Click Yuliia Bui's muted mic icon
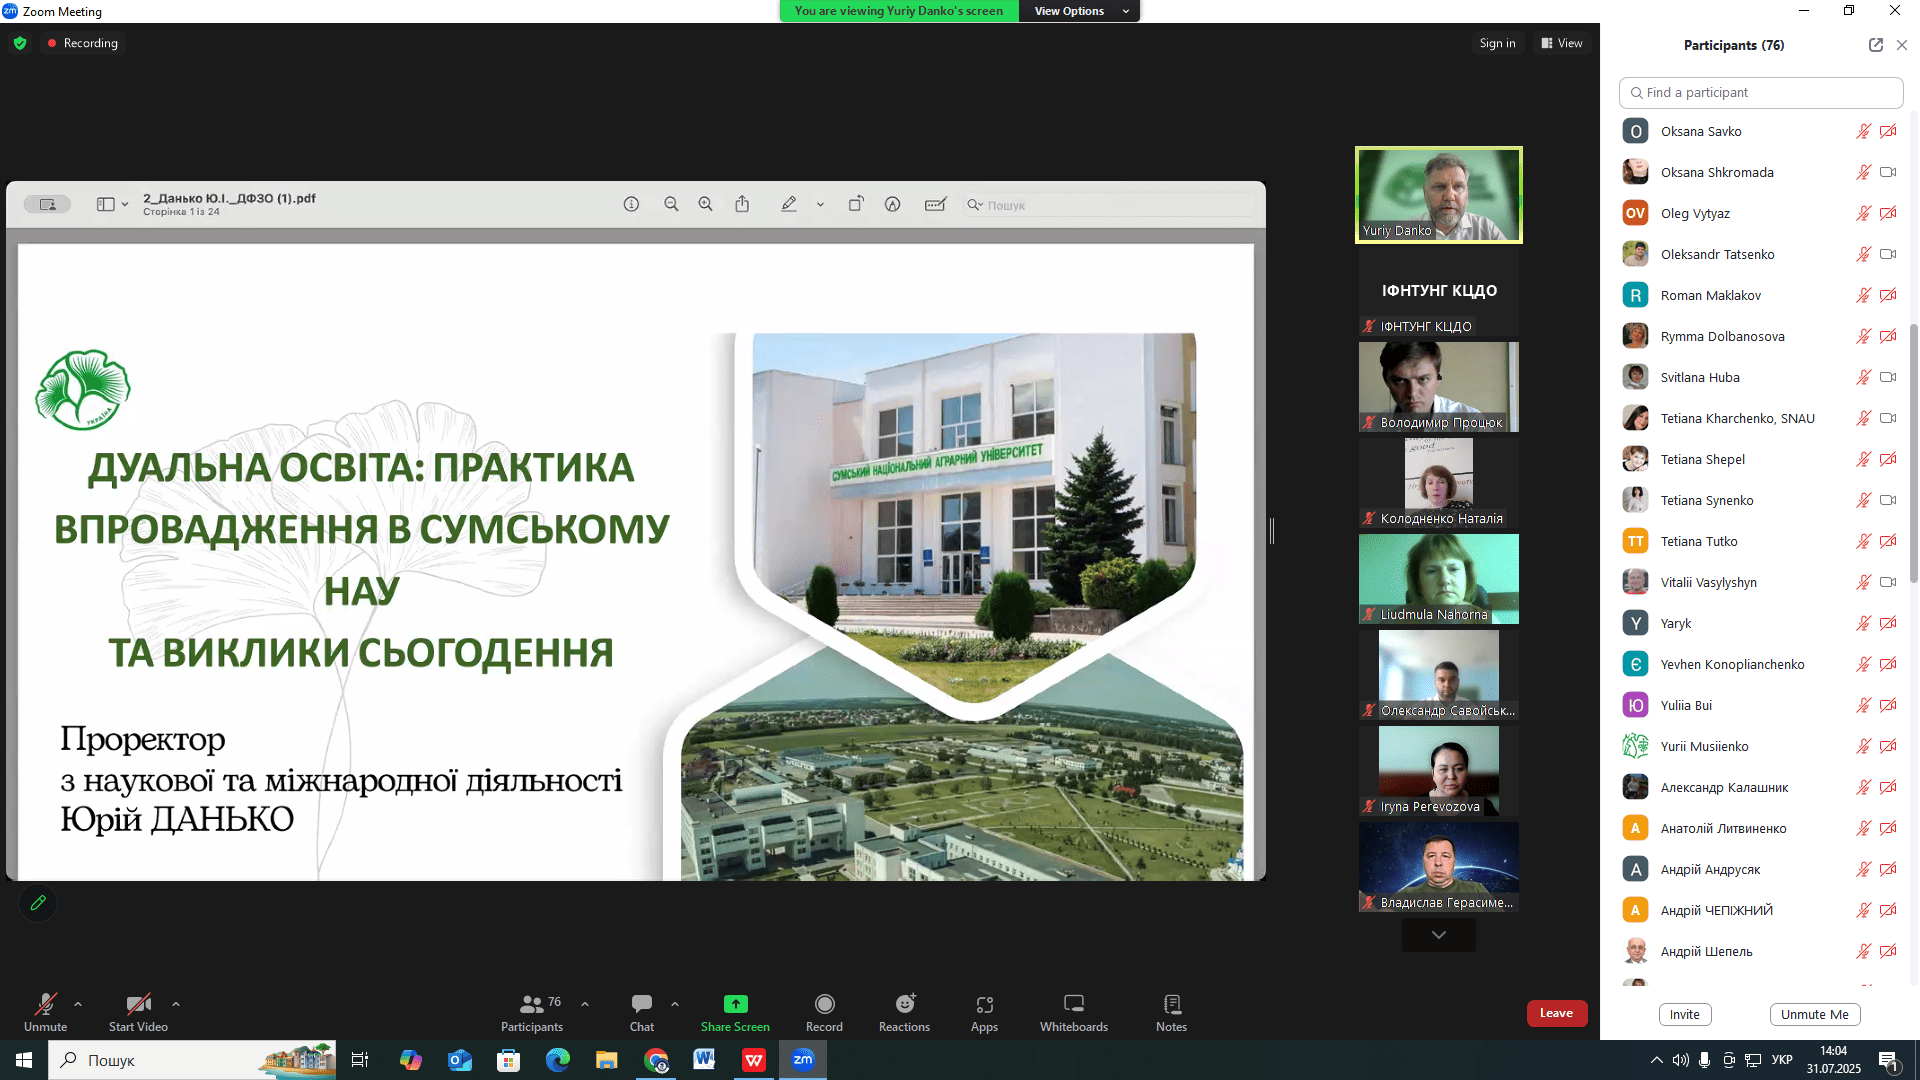The height and width of the screenshot is (1080, 1920). tap(1863, 705)
